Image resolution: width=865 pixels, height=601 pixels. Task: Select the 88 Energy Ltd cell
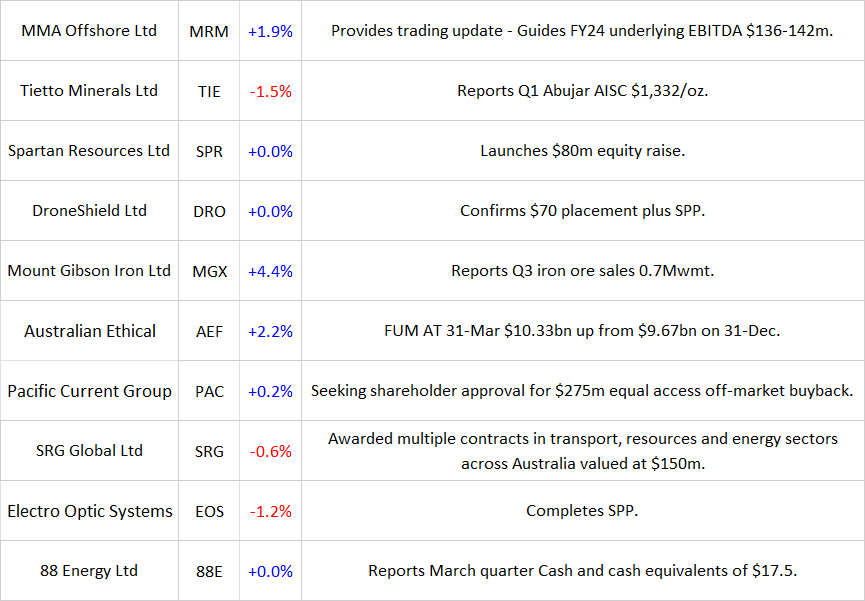click(x=89, y=571)
